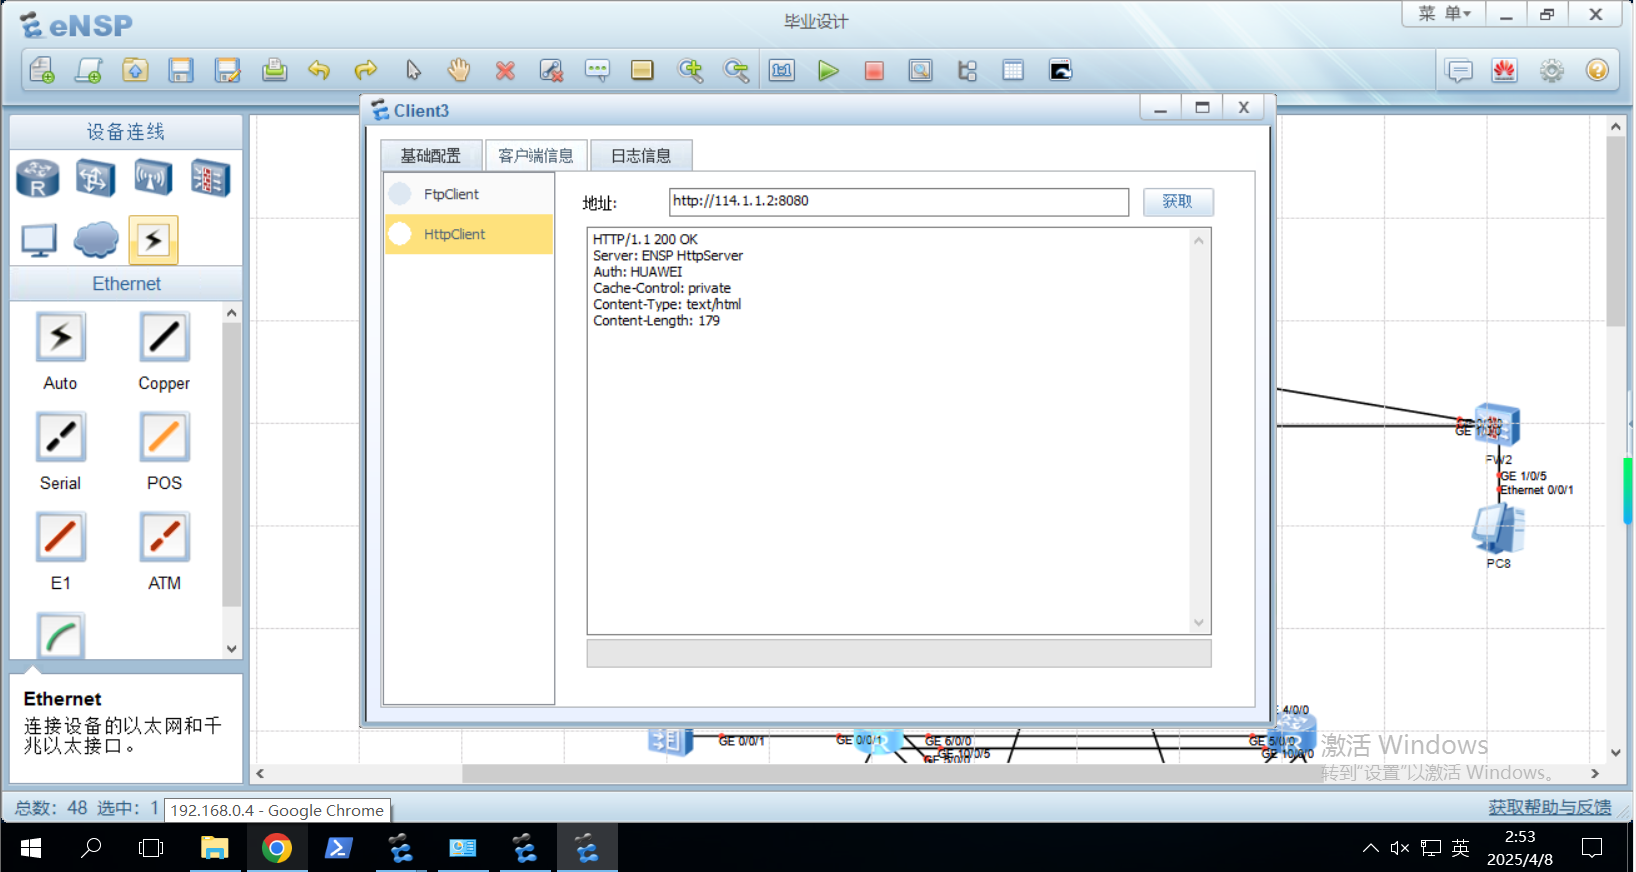Viewport: 1636px width, 872px height.
Task: Click the canvas vertical scroll up arrow
Action: point(1616,126)
